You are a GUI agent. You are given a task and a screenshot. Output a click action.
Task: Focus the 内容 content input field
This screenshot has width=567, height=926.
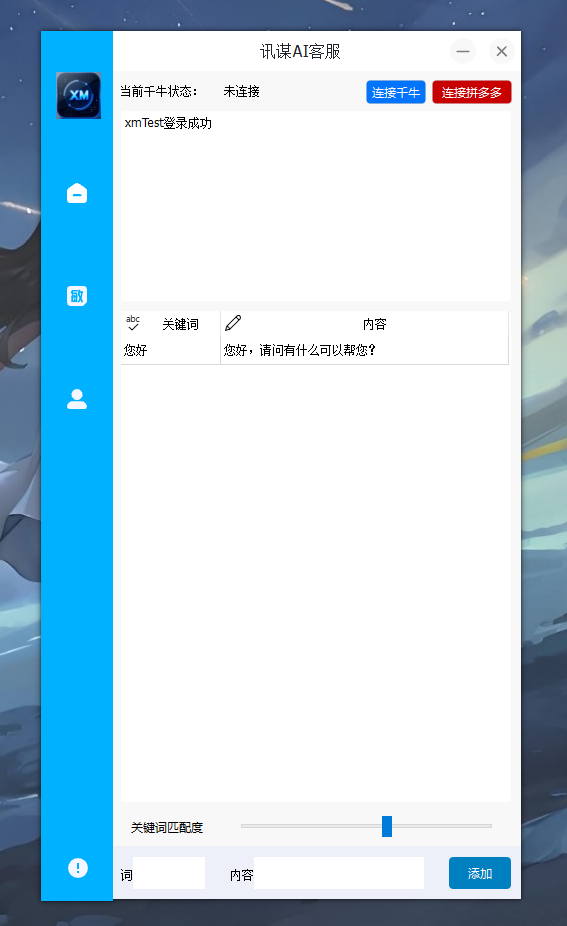339,873
